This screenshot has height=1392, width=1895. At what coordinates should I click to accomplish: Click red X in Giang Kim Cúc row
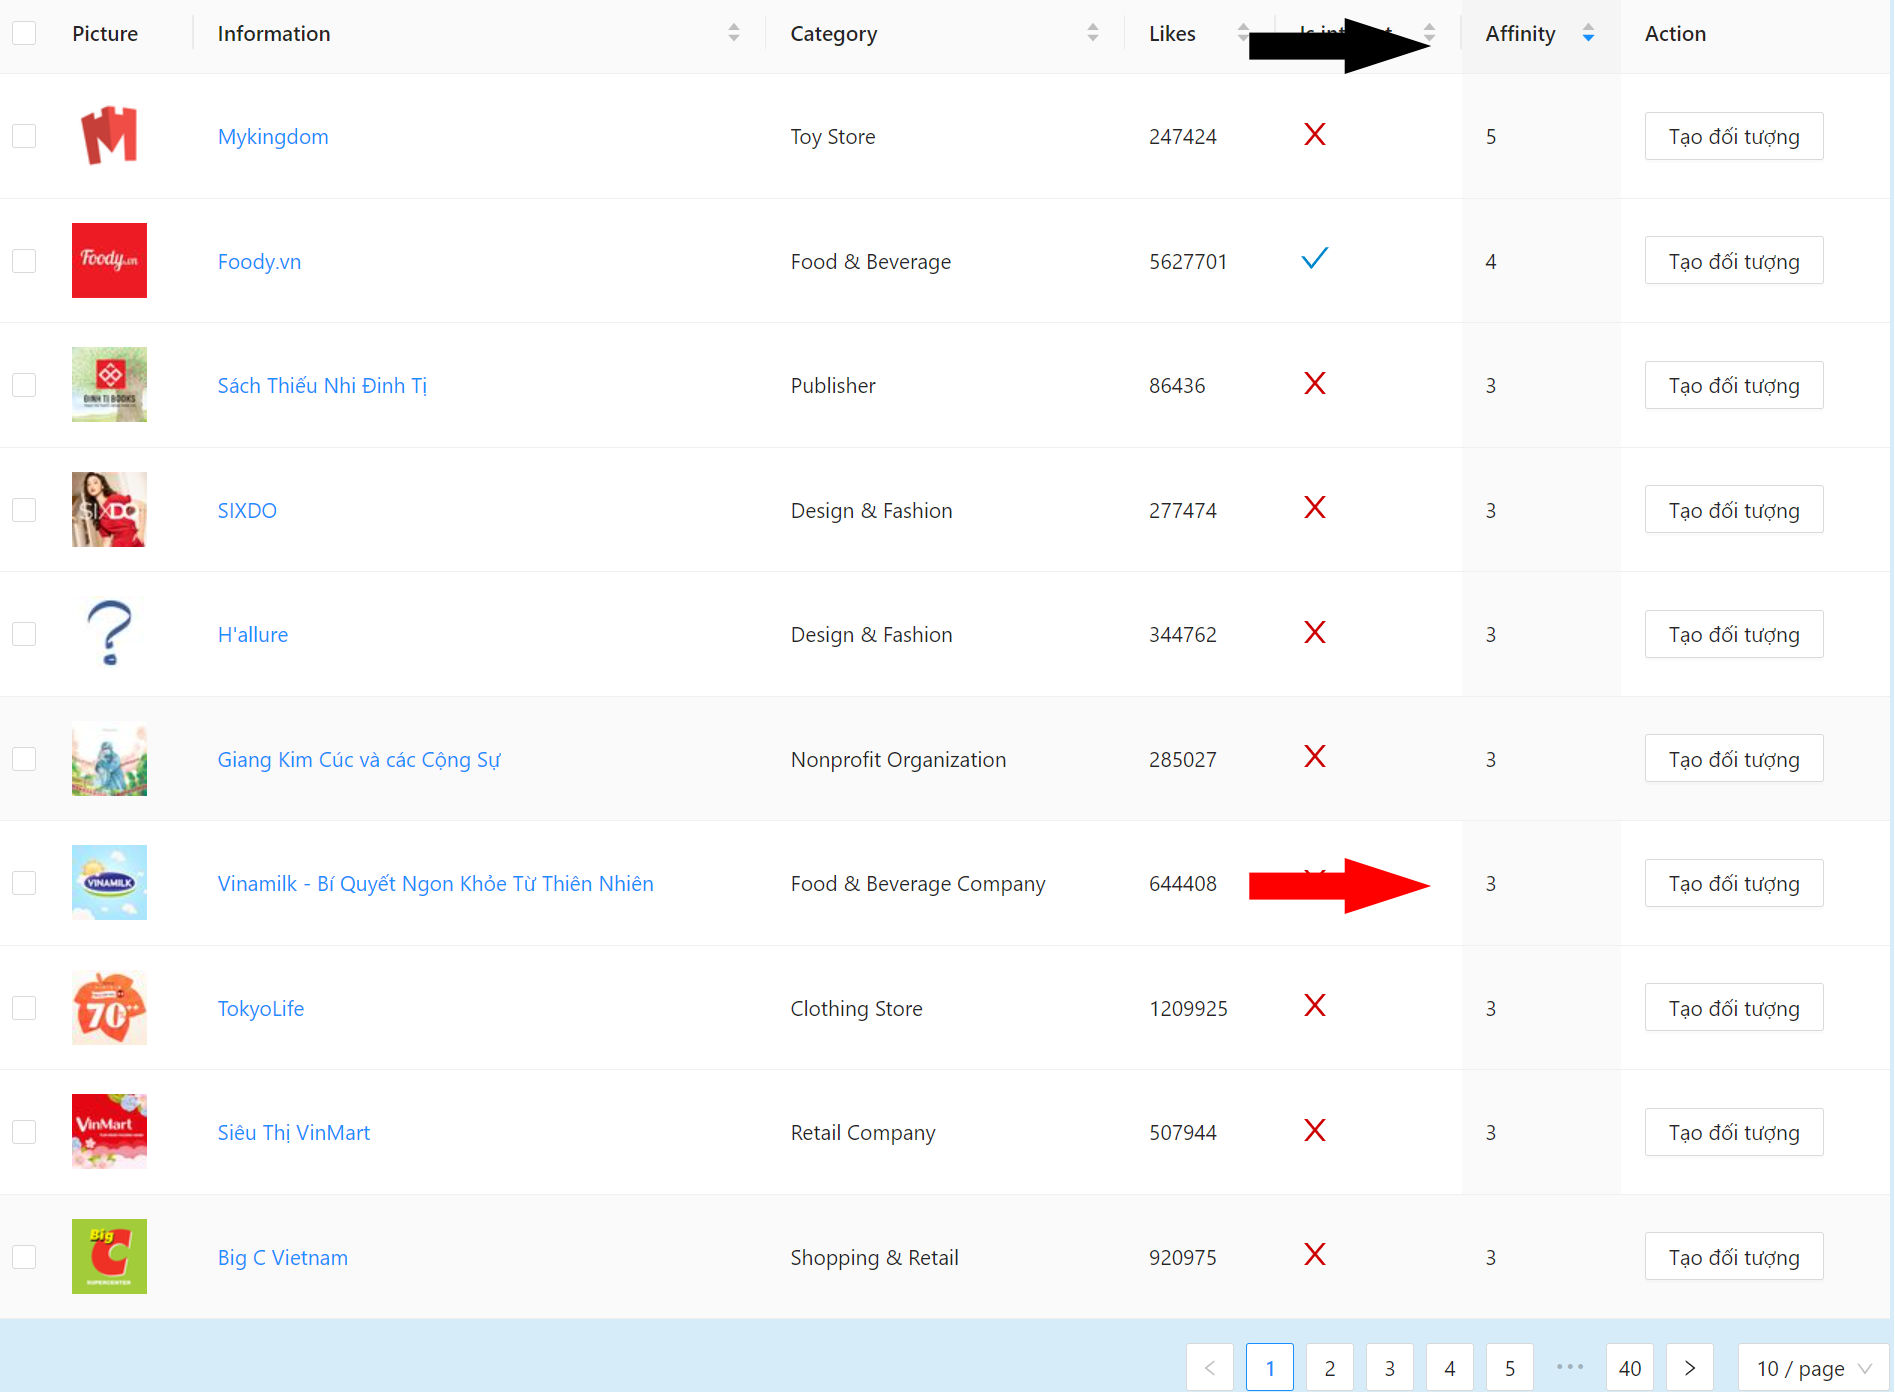(1315, 756)
